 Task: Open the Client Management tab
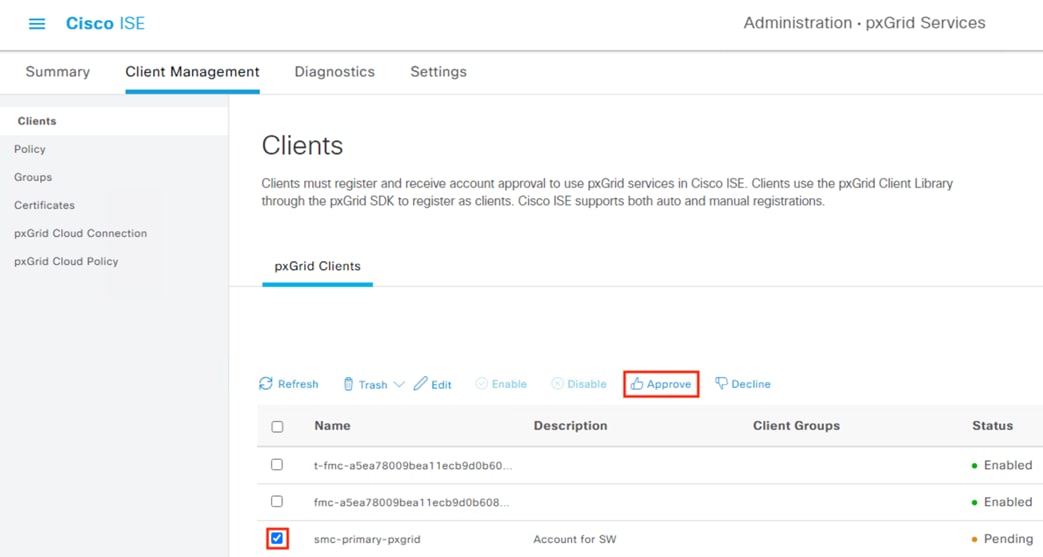[192, 72]
